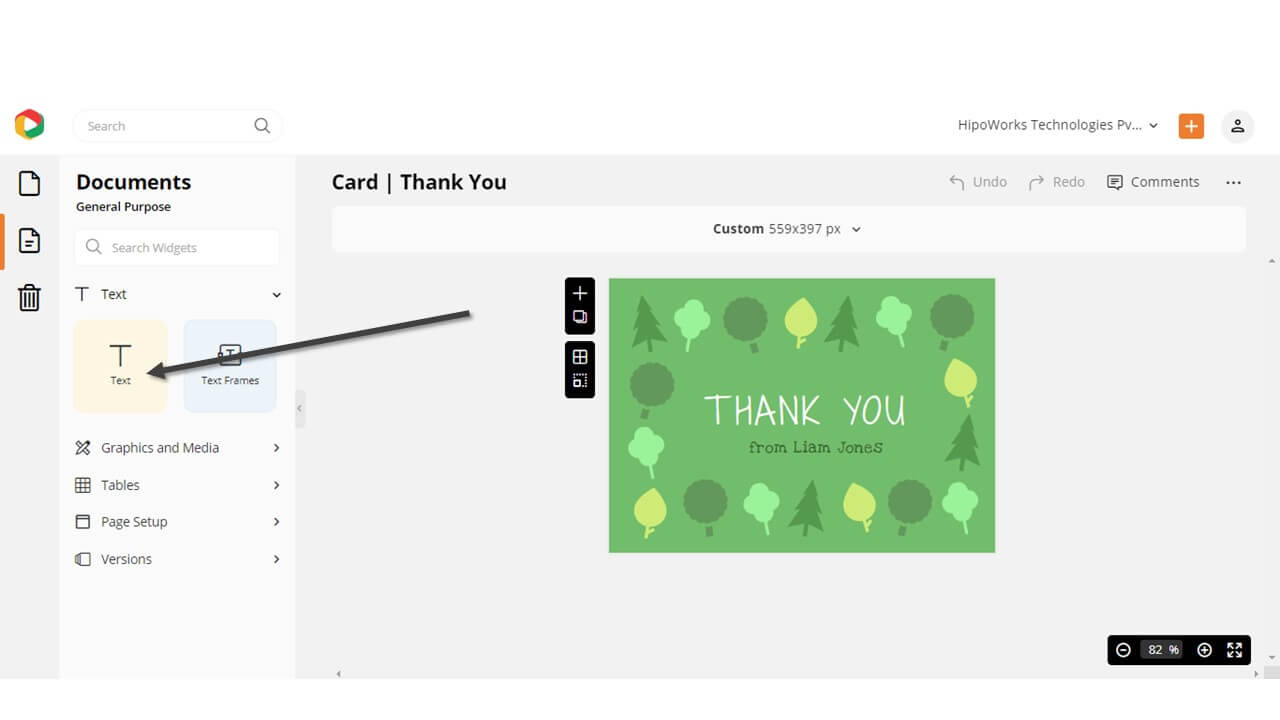The height and width of the screenshot is (720, 1280).
Task: Collapse the Text widgets section
Action: click(x=276, y=294)
